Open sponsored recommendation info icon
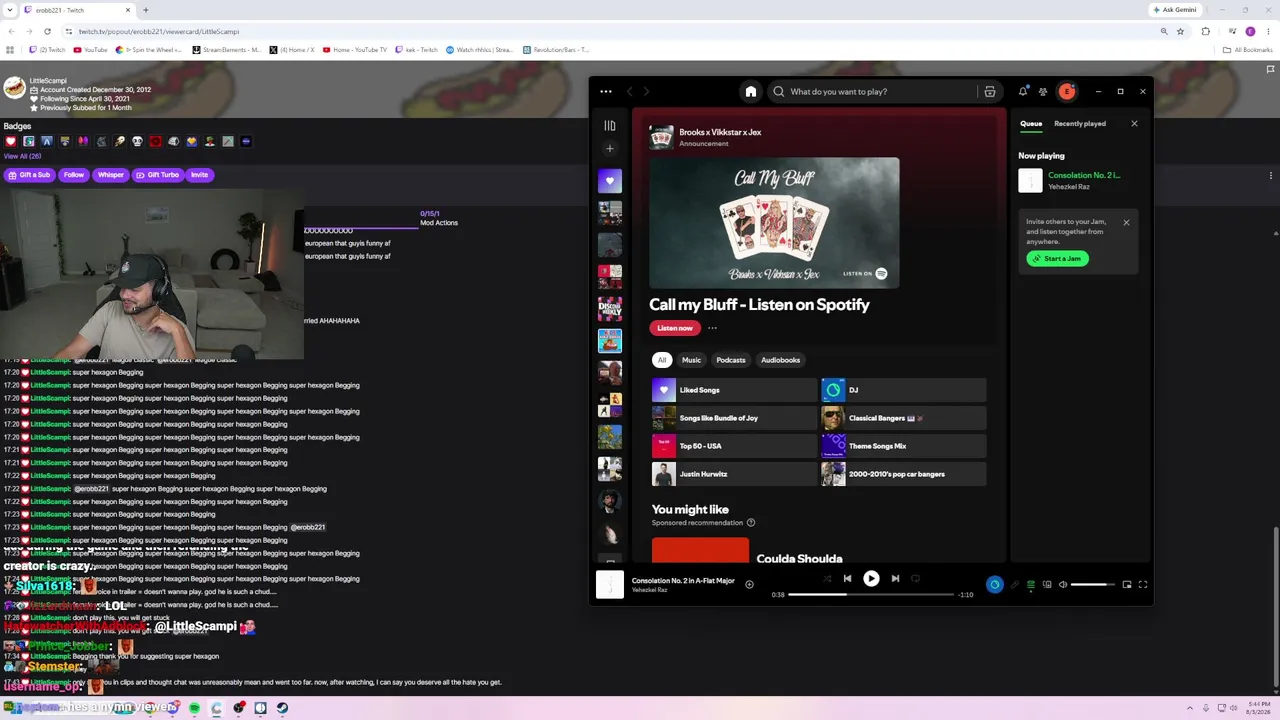 (751, 523)
